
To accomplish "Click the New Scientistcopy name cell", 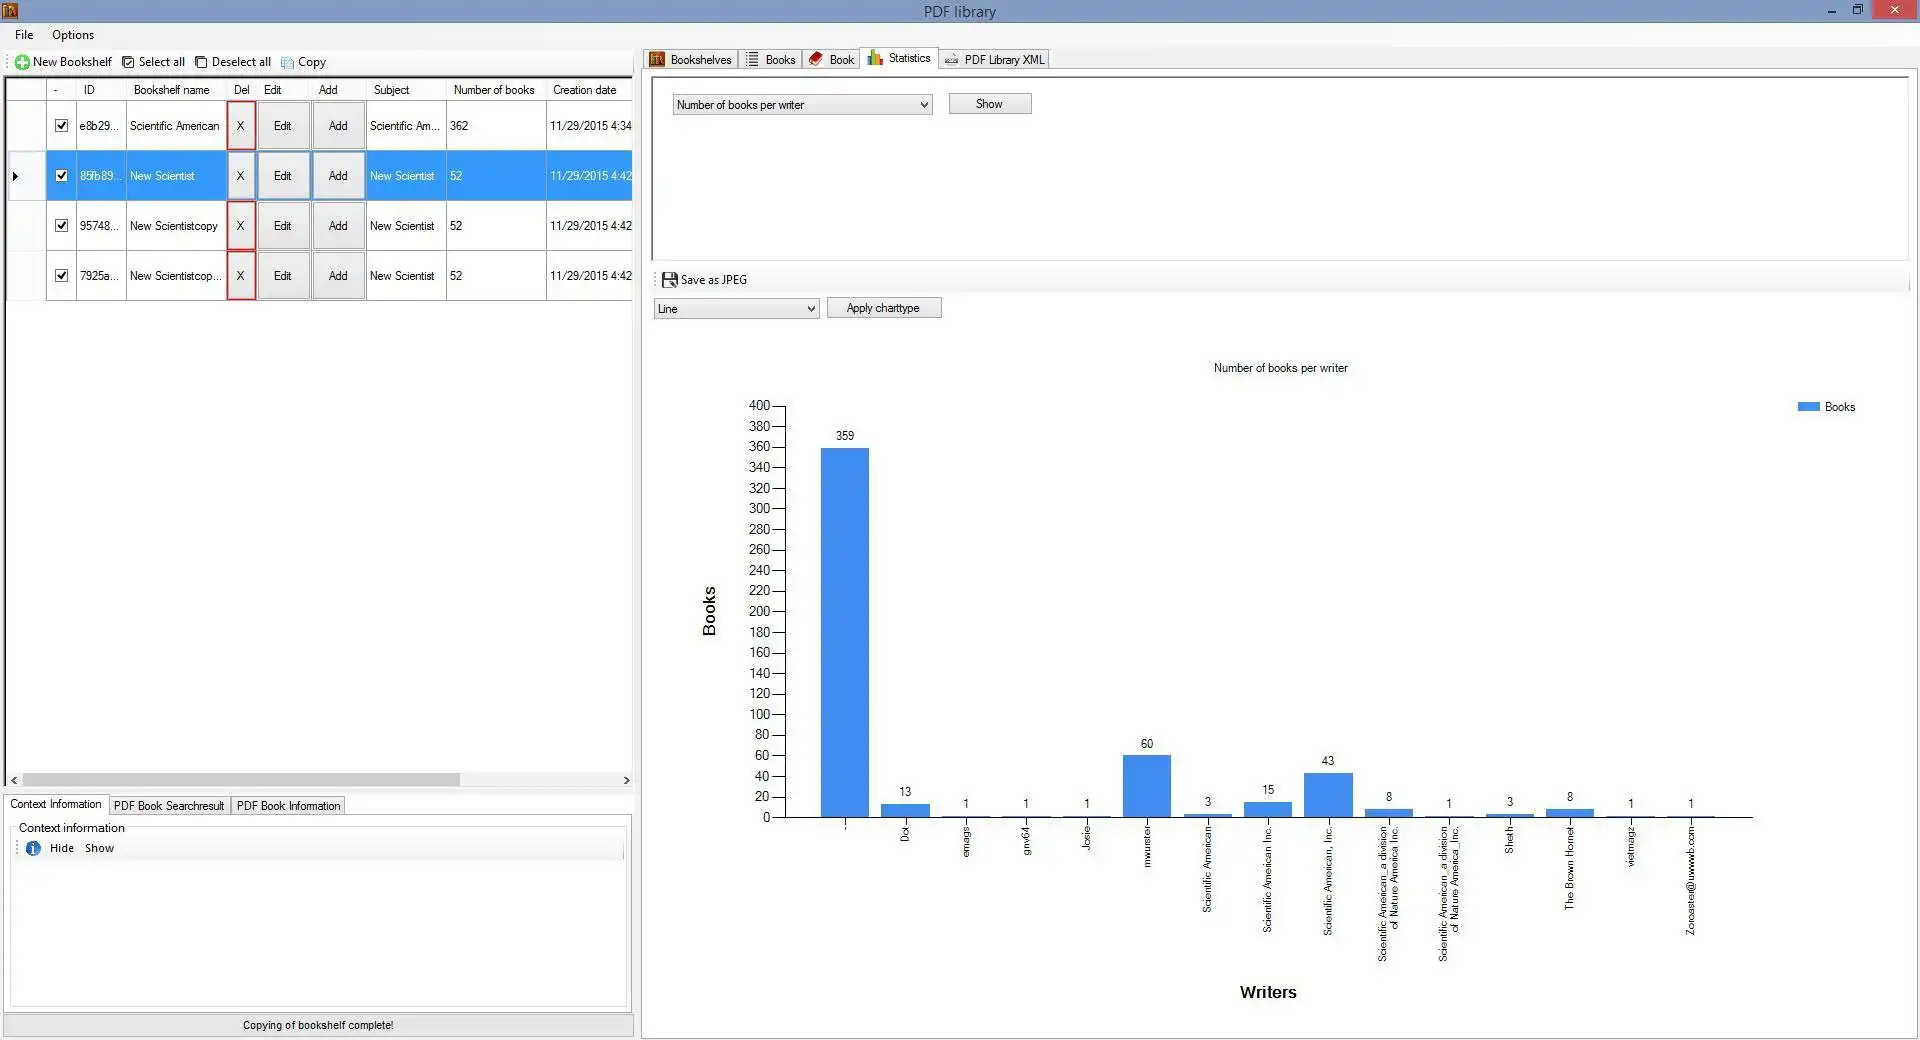I will (176, 226).
